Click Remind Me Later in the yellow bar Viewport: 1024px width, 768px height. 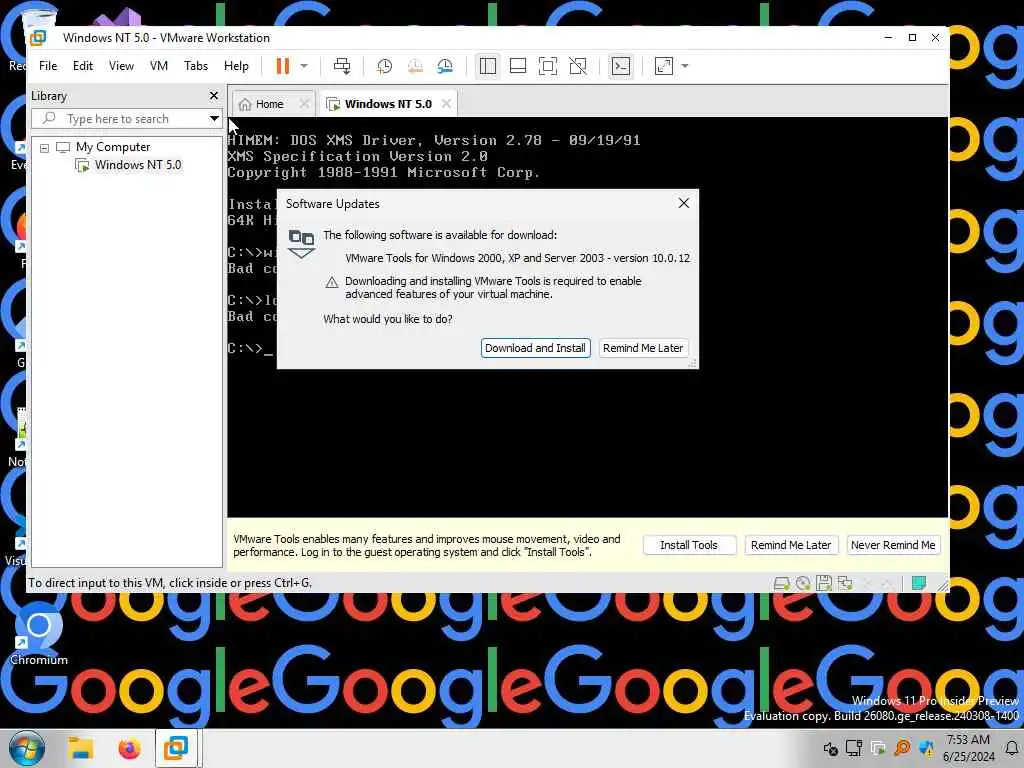(791, 545)
